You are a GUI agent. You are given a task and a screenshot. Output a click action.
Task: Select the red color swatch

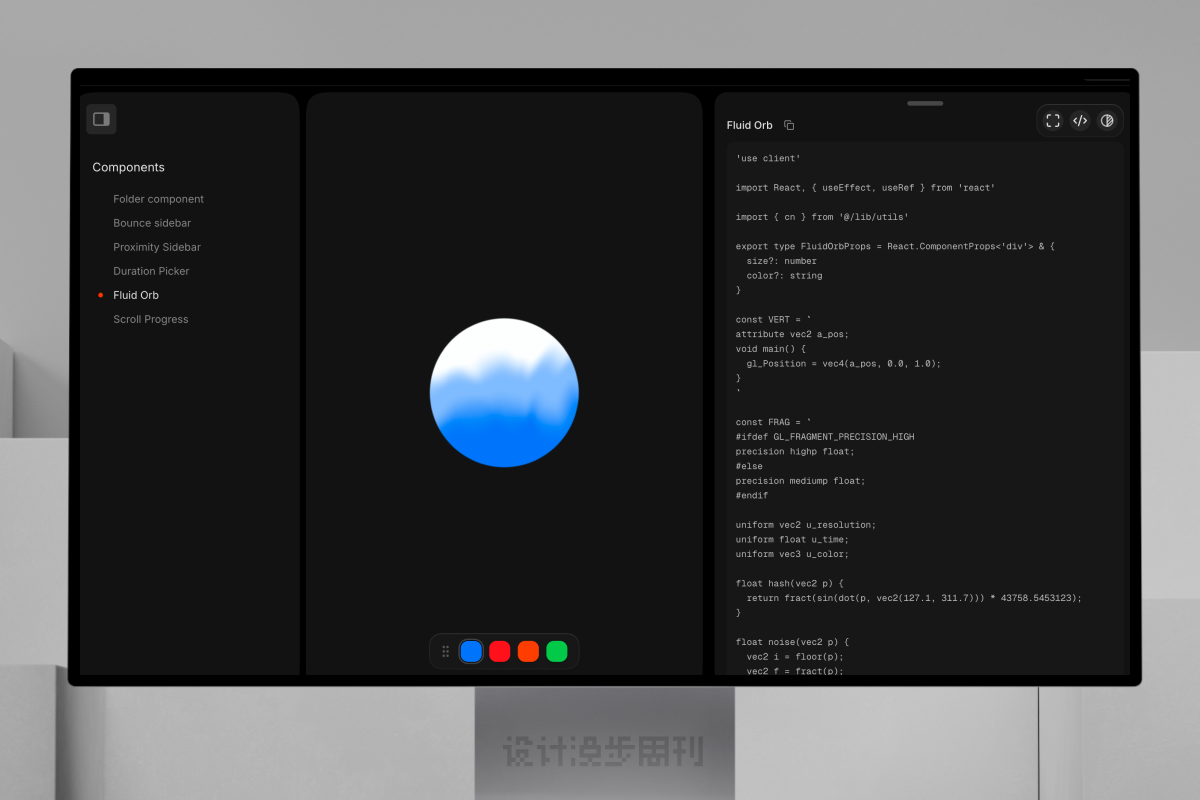click(x=500, y=651)
